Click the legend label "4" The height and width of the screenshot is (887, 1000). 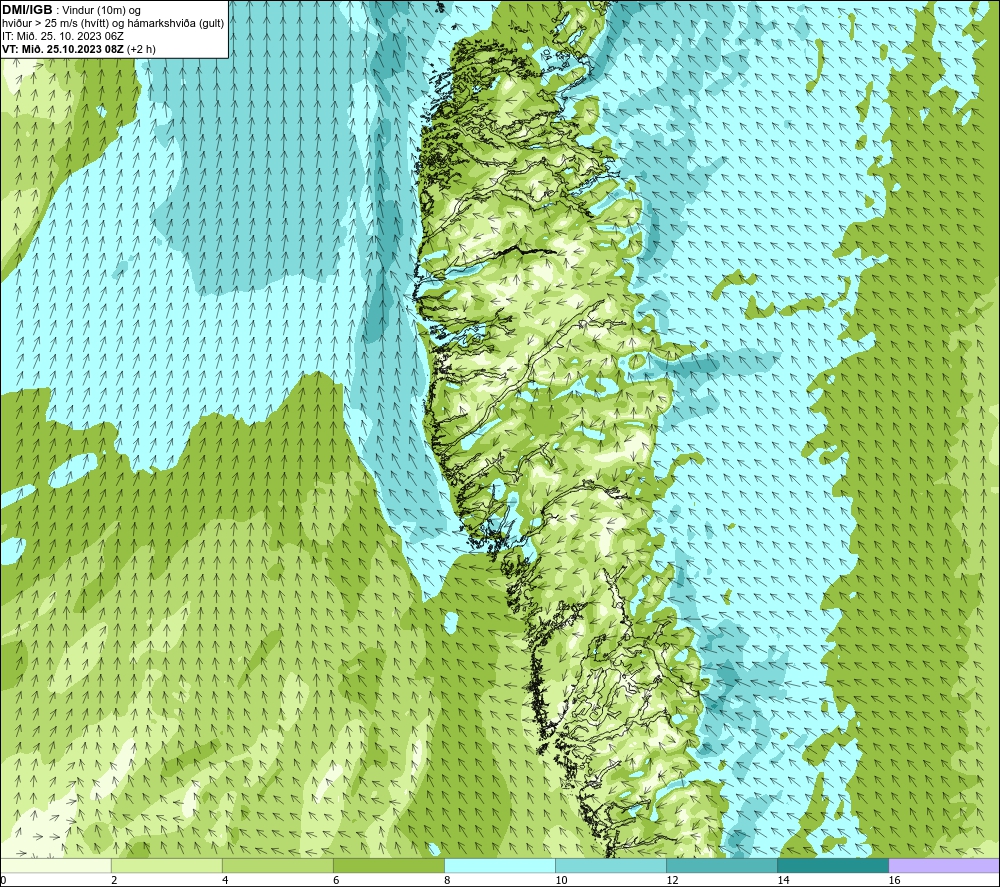tap(225, 880)
